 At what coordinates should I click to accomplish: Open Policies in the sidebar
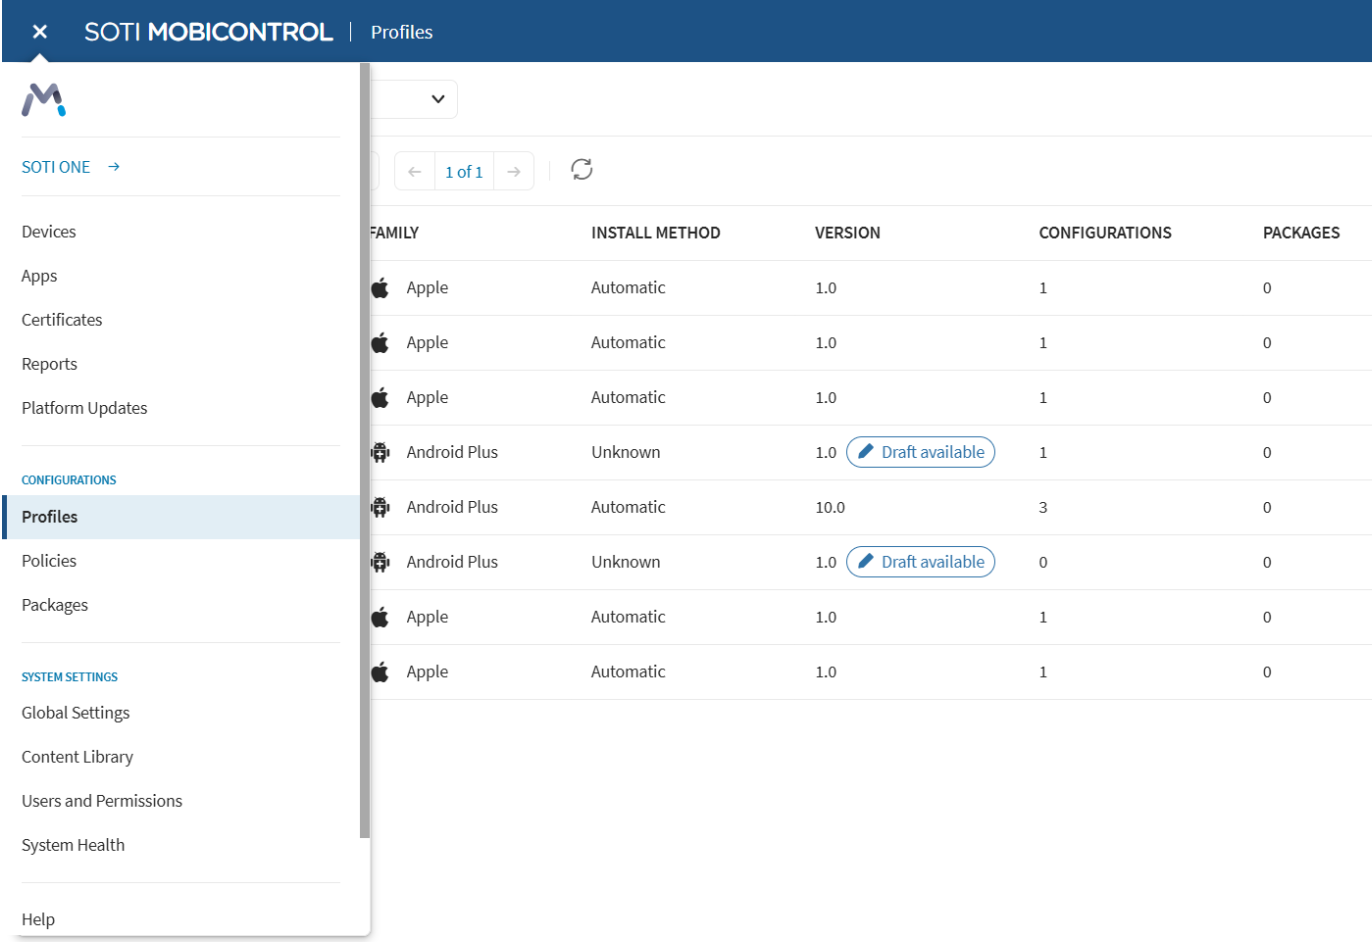point(49,561)
